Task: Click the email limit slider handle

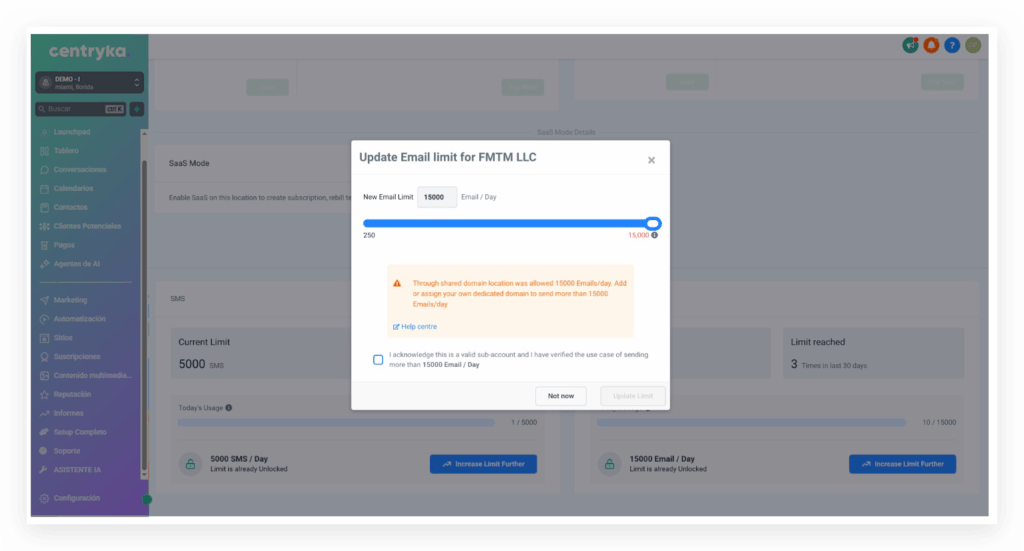Action: click(653, 224)
